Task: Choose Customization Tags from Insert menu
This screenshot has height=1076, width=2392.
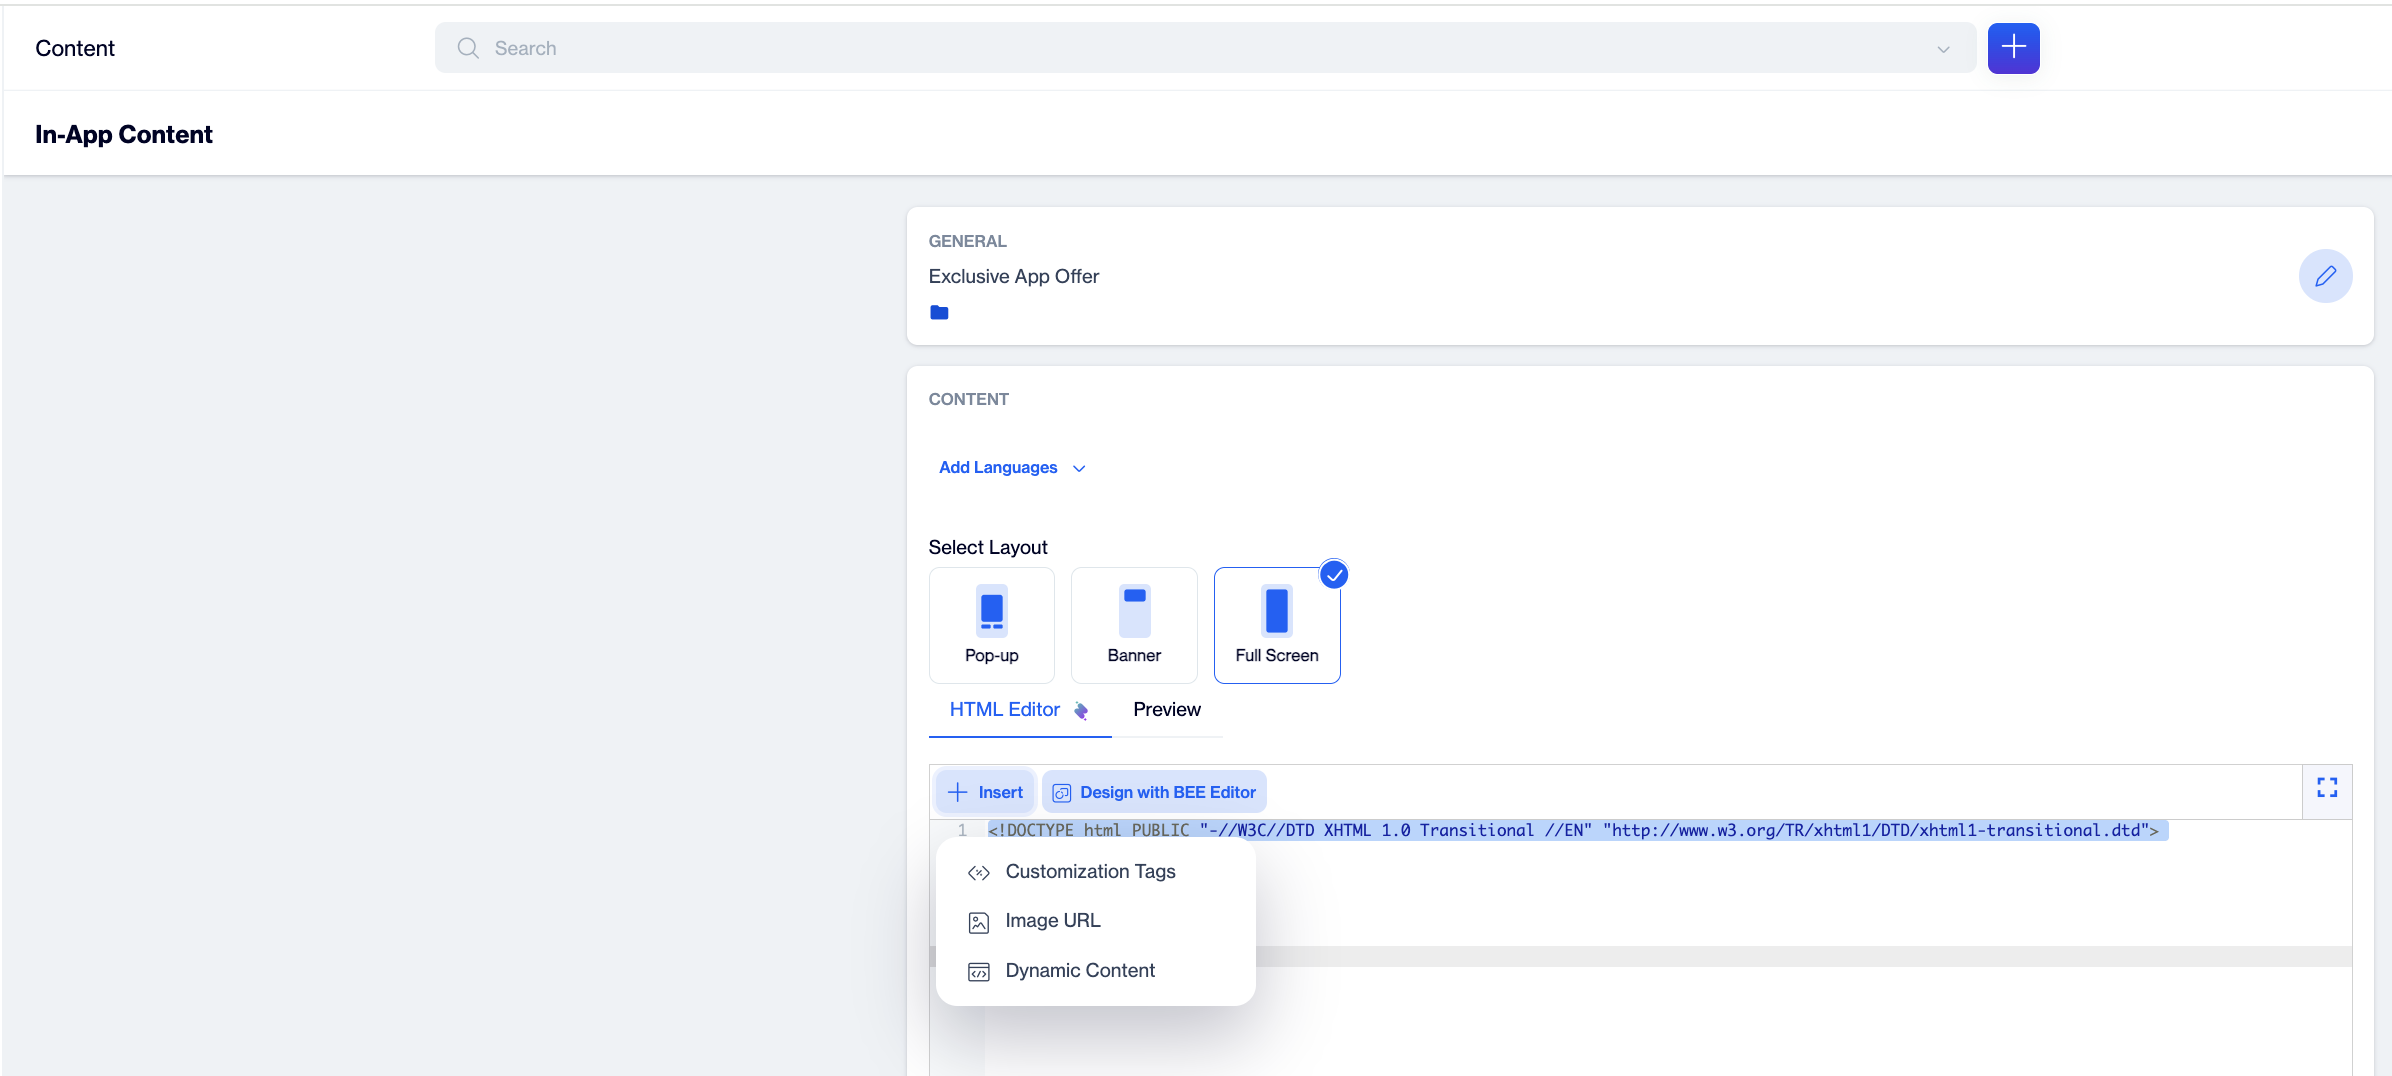Action: point(1095,872)
